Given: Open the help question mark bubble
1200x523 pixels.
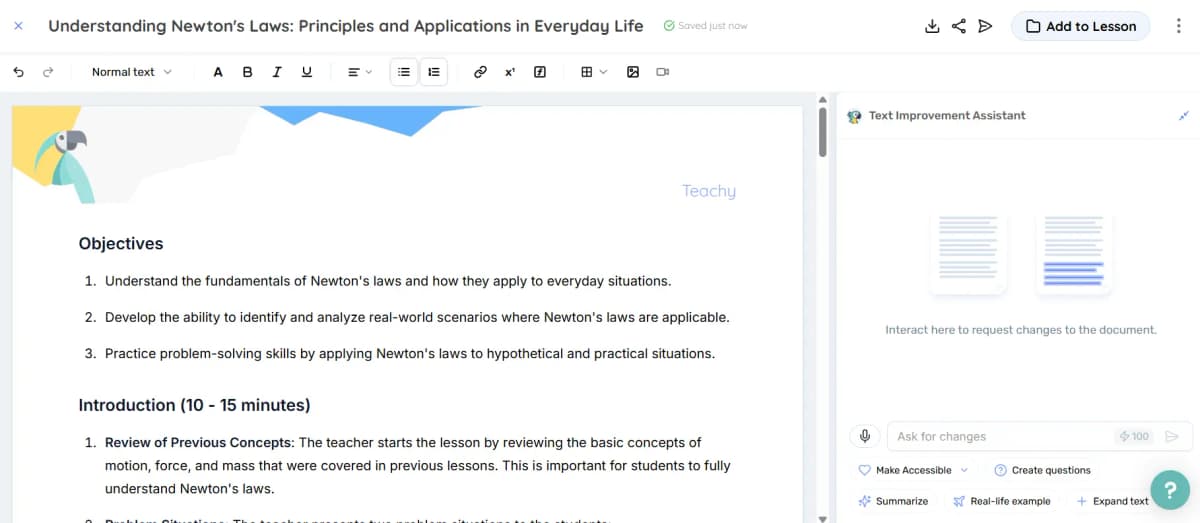Looking at the screenshot, I should coord(1170,490).
